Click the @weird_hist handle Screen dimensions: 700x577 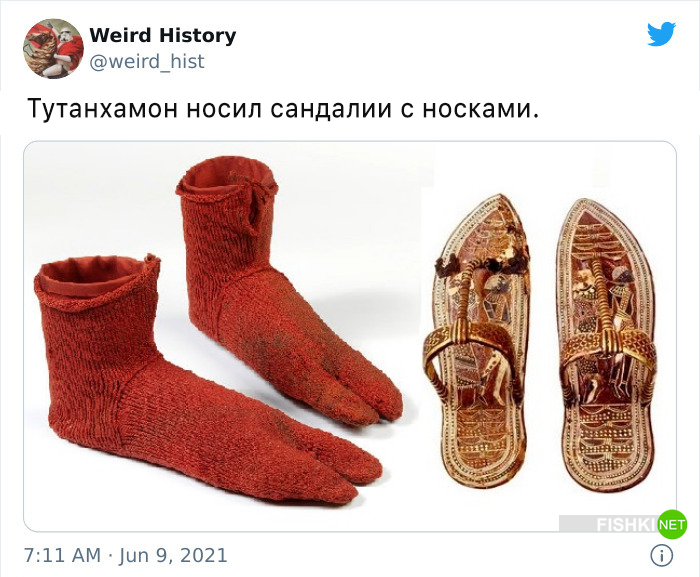click(147, 61)
